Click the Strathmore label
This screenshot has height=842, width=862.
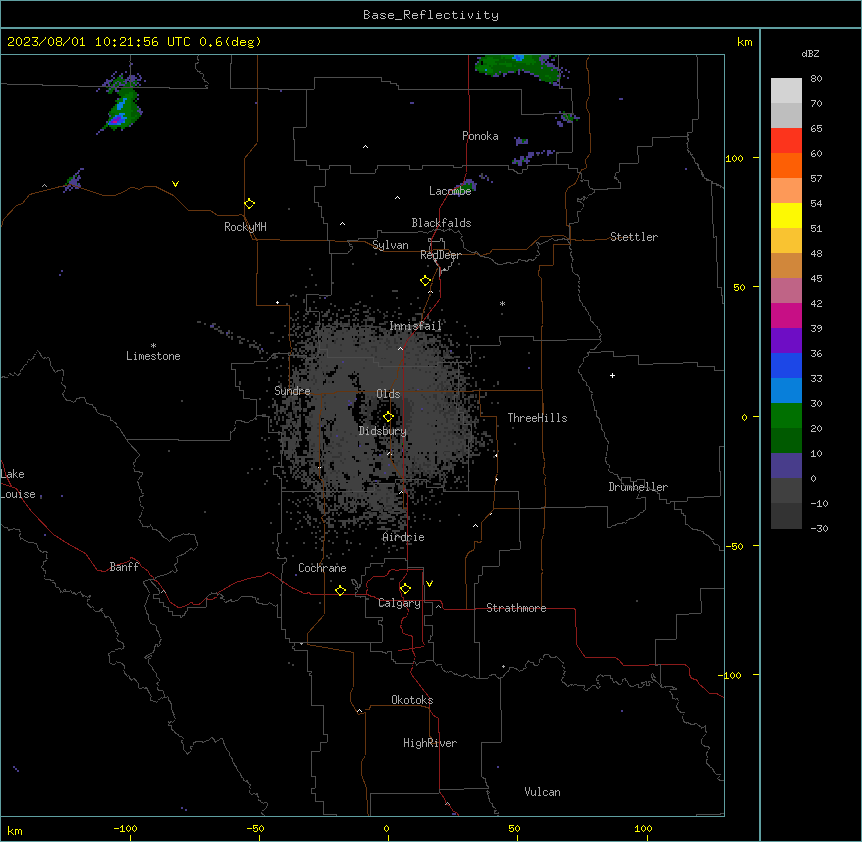516,608
